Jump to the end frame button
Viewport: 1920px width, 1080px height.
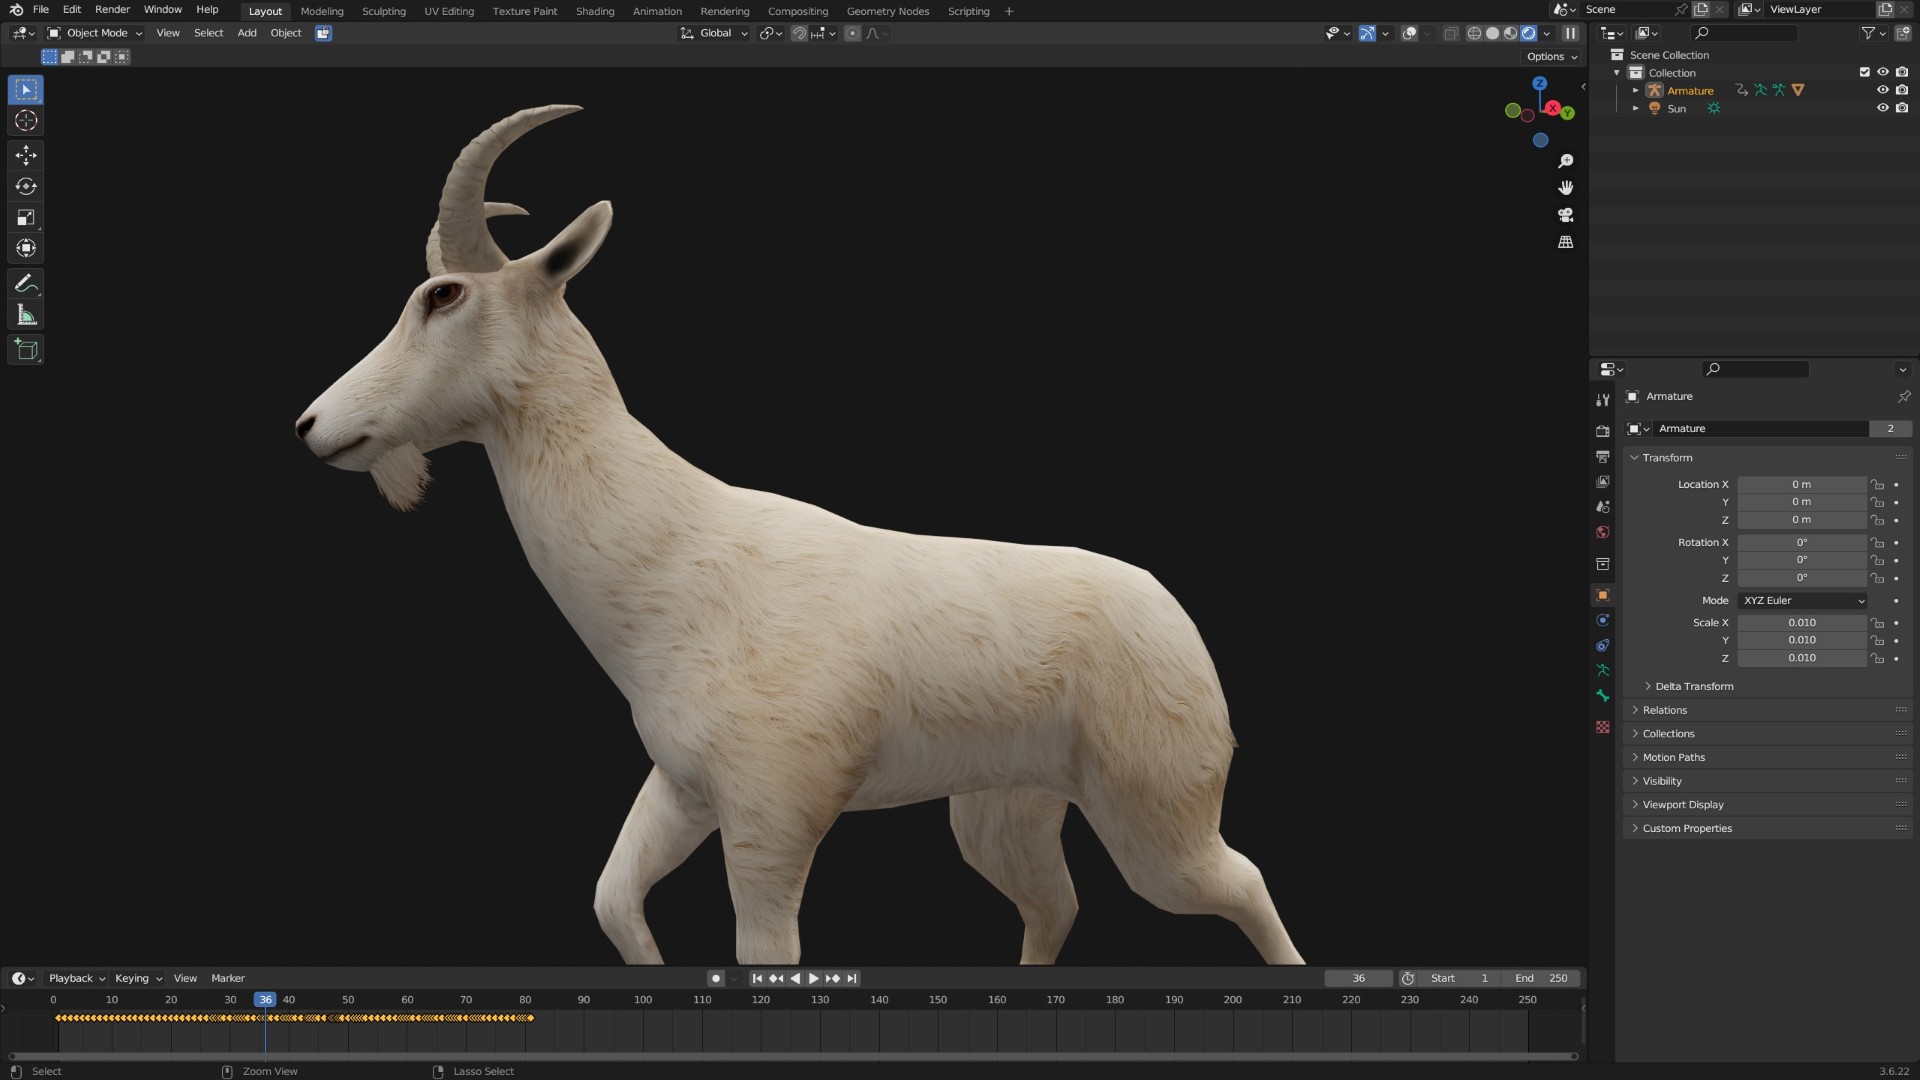tap(852, 979)
